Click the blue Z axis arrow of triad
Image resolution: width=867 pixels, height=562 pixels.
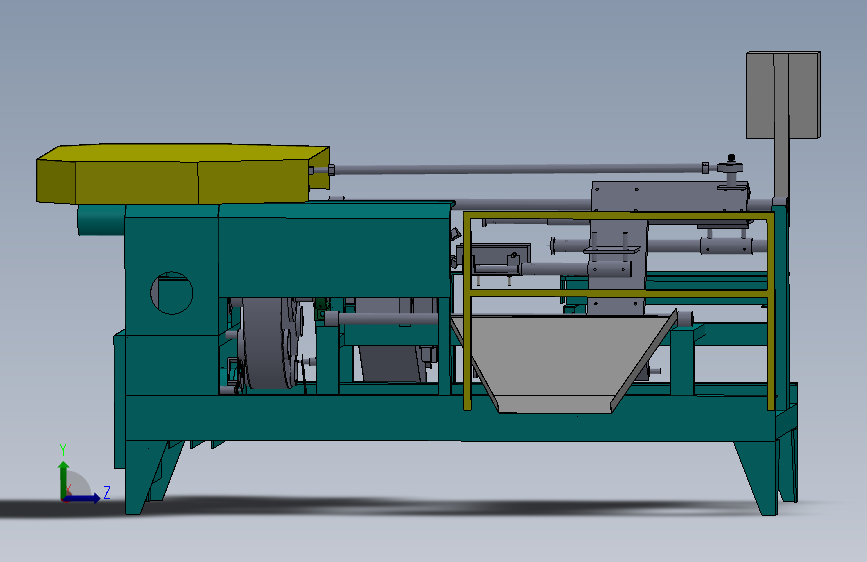coord(82,498)
